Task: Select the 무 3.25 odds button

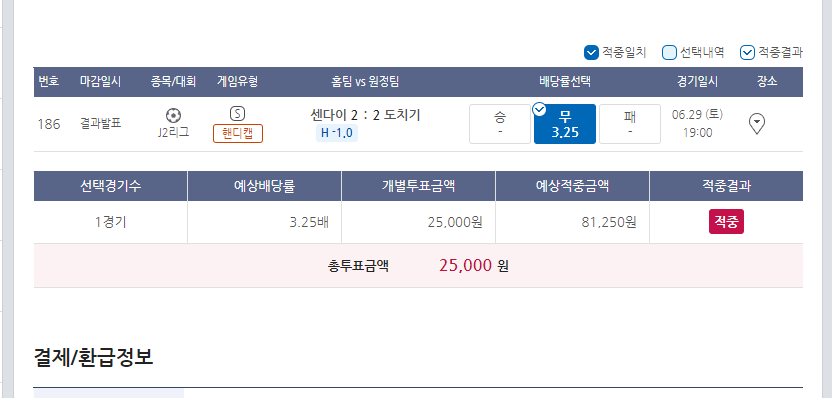Action: point(565,124)
